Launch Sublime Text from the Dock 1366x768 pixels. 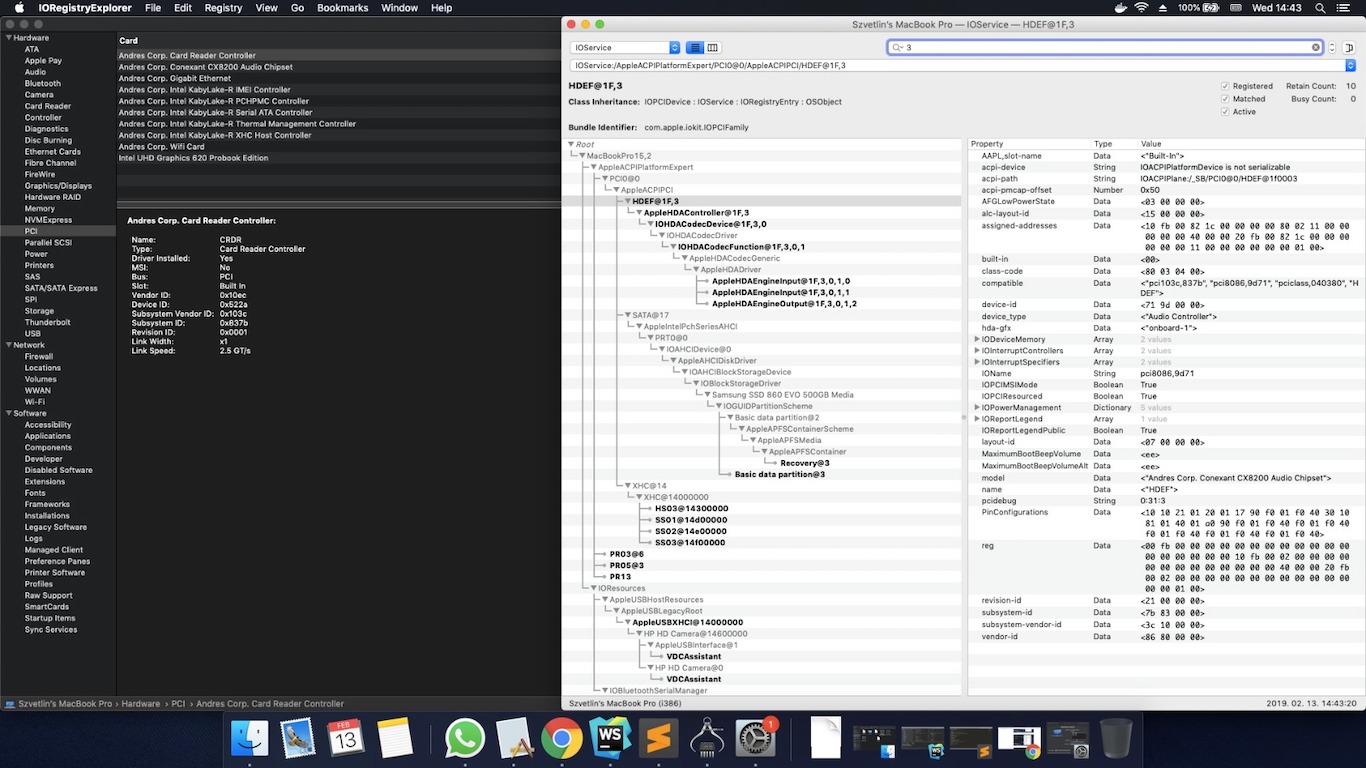pos(659,739)
